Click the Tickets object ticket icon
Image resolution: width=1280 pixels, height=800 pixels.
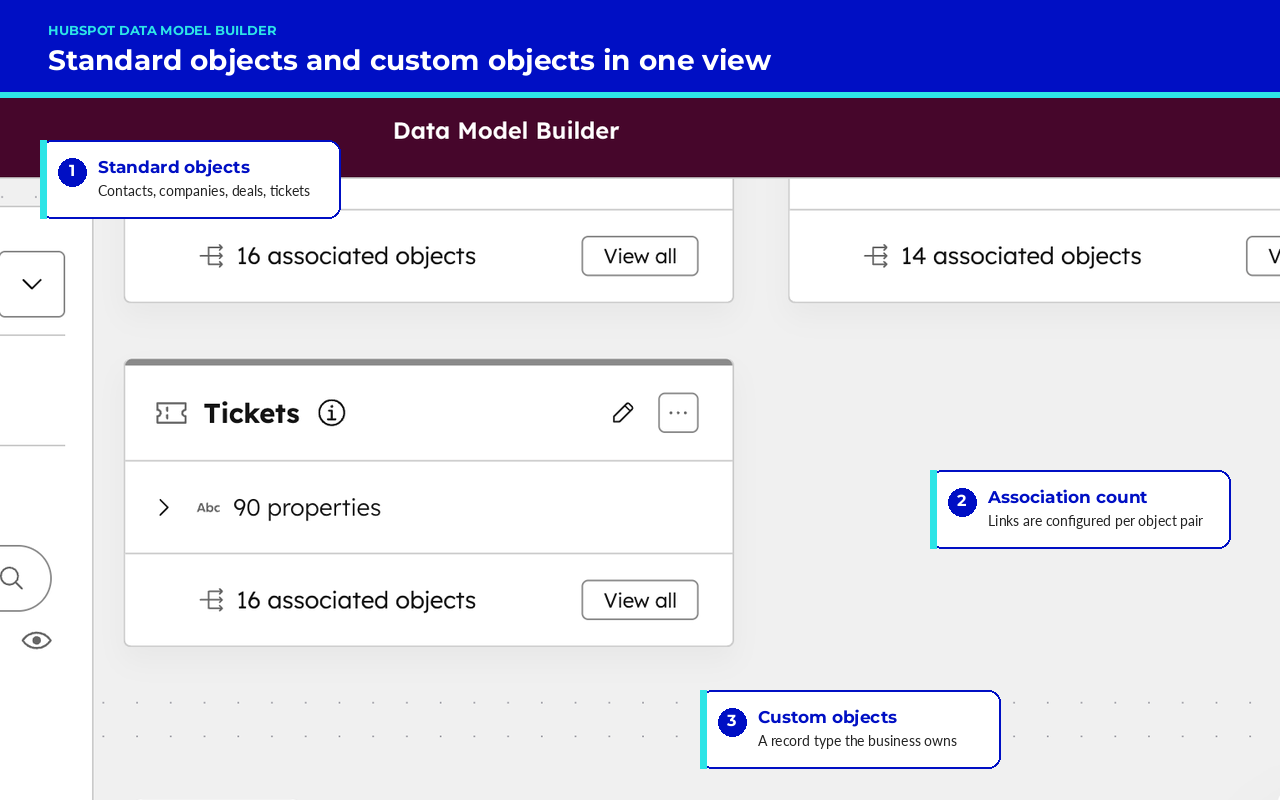(171, 413)
